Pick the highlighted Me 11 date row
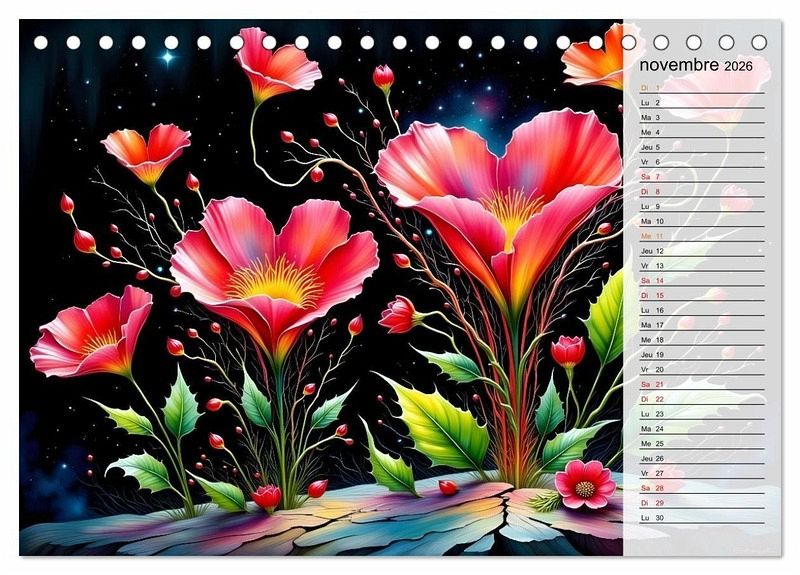Image resolution: width=800 pixels, height=575 pixels. (x=651, y=236)
